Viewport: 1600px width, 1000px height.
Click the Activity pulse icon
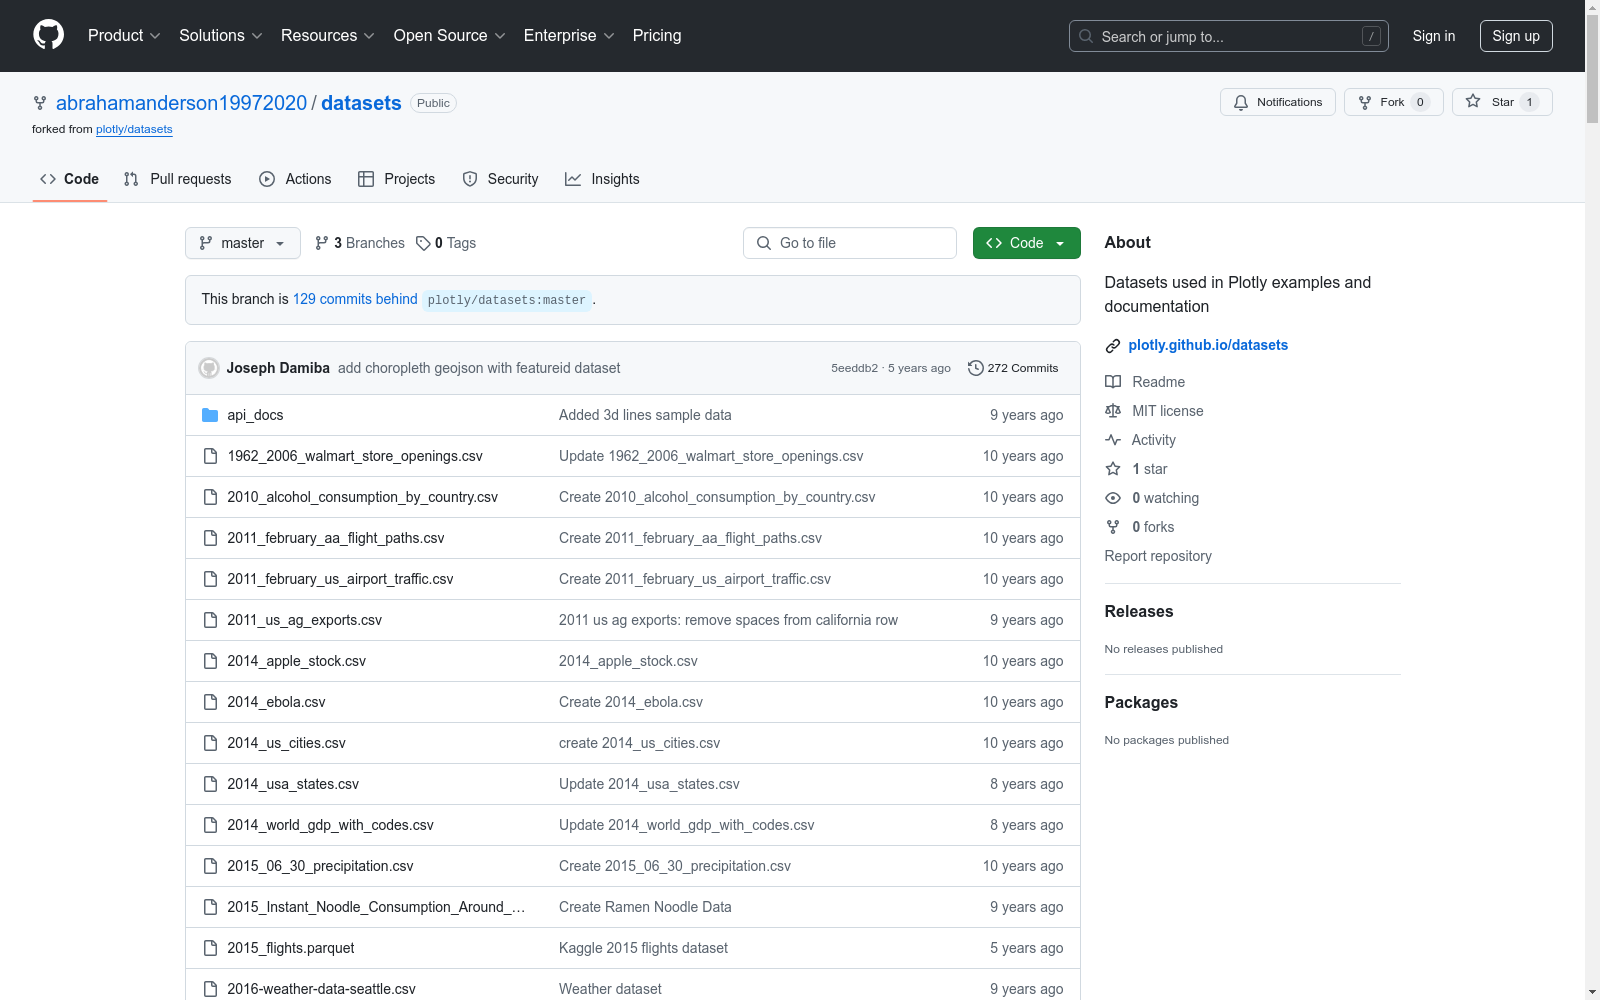pyautogui.click(x=1113, y=440)
